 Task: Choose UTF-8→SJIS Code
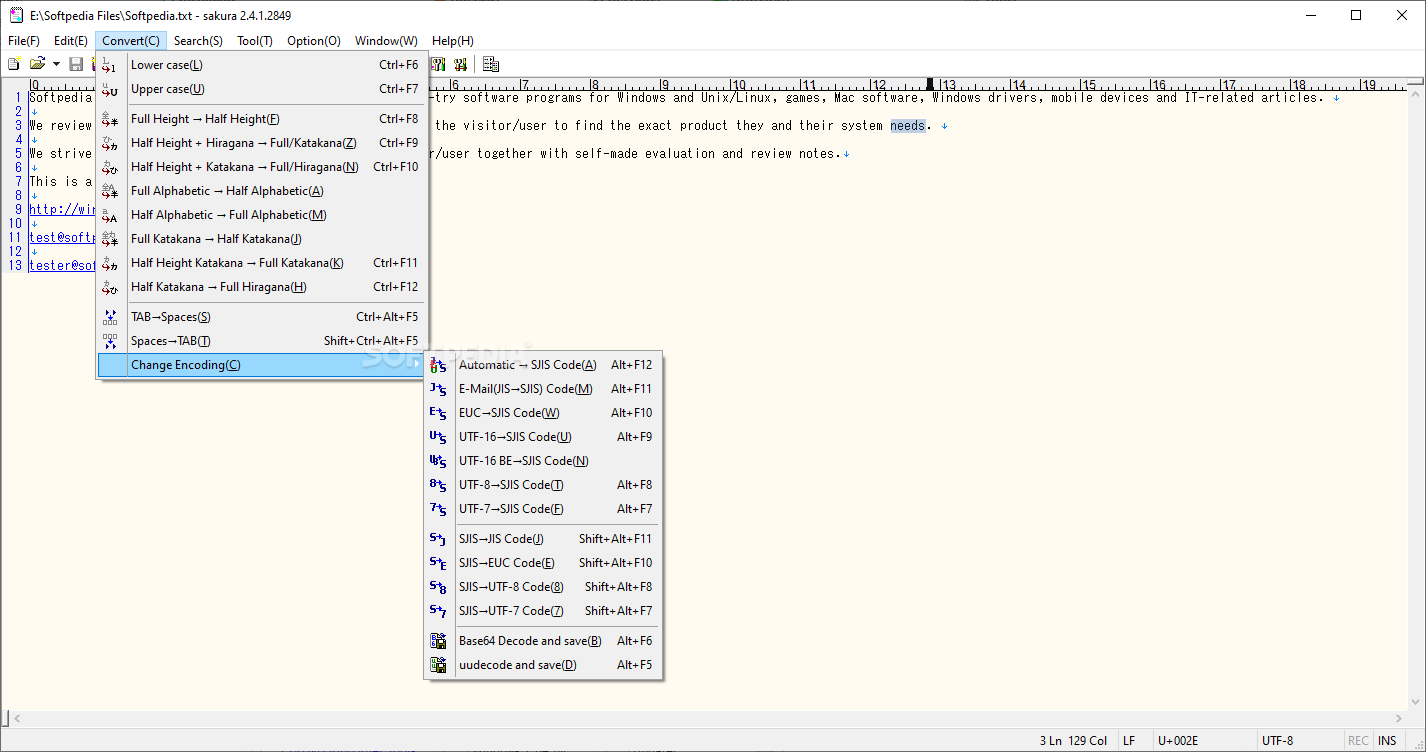pos(543,485)
